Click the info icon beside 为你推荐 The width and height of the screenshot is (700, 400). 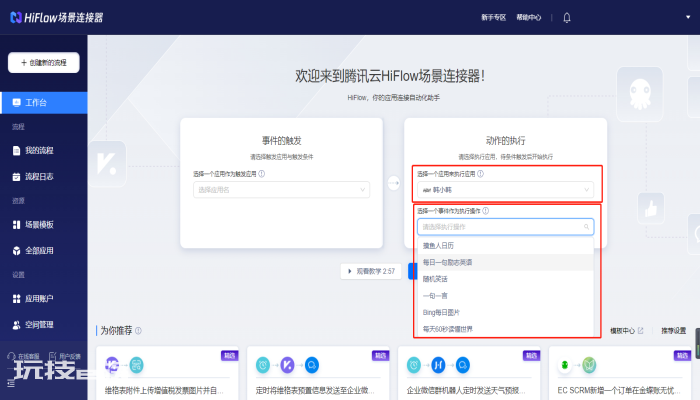pyautogui.click(x=138, y=331)
